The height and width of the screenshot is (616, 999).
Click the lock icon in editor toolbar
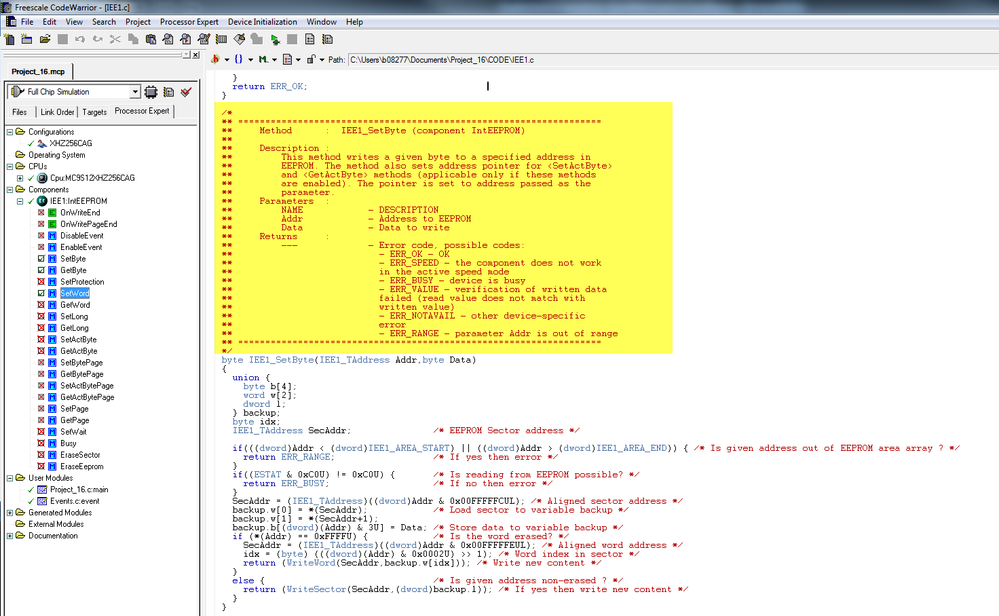point(311,59)
